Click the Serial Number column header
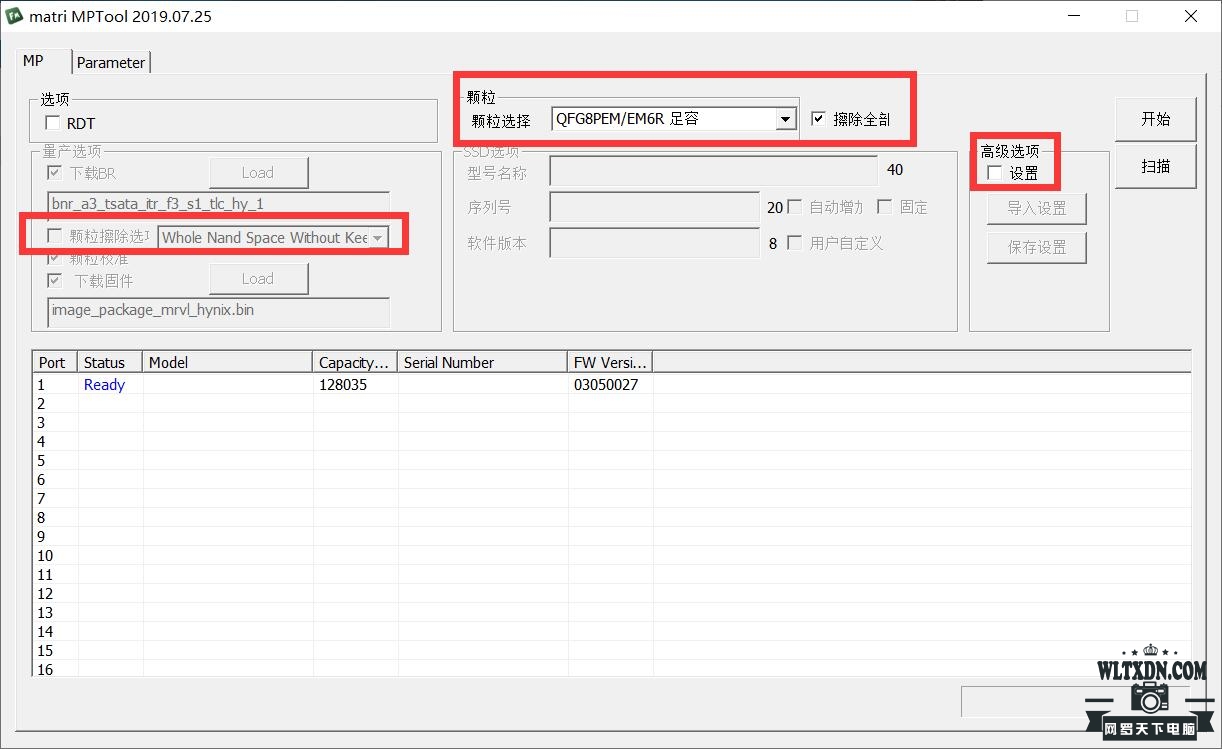The image size is (1222, 749). [484, 363]
